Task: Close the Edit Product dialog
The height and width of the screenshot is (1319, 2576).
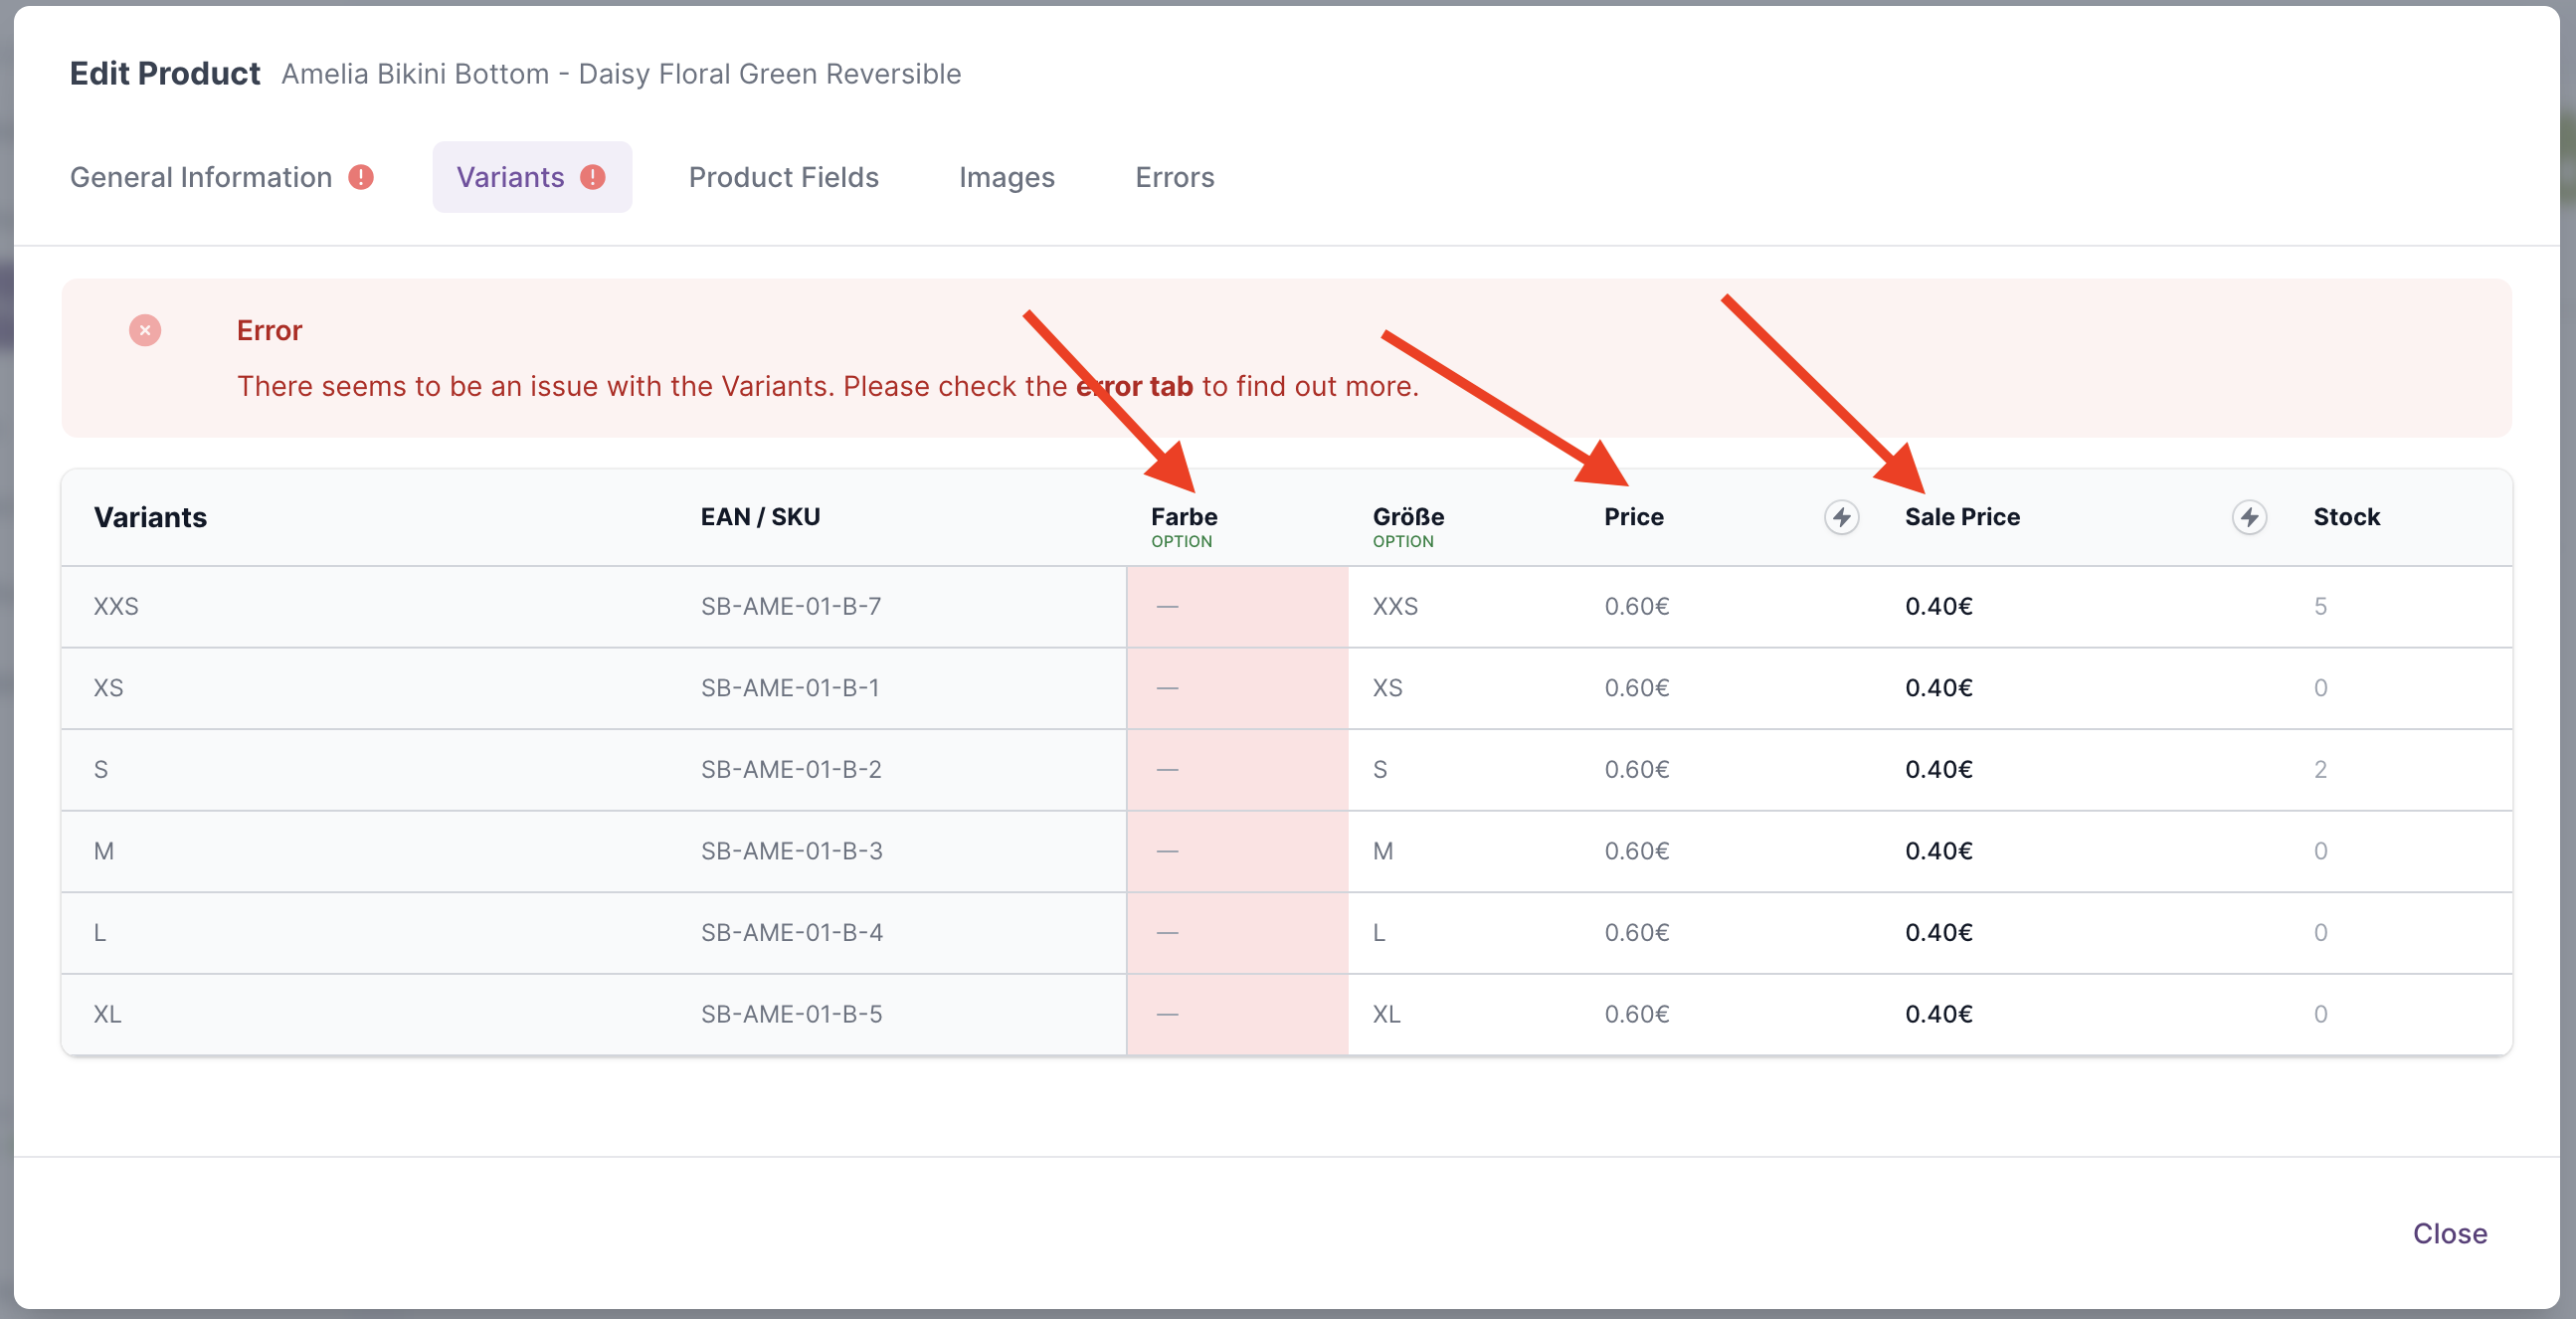Action: pyautogui.click(x=2450, y=1233)
